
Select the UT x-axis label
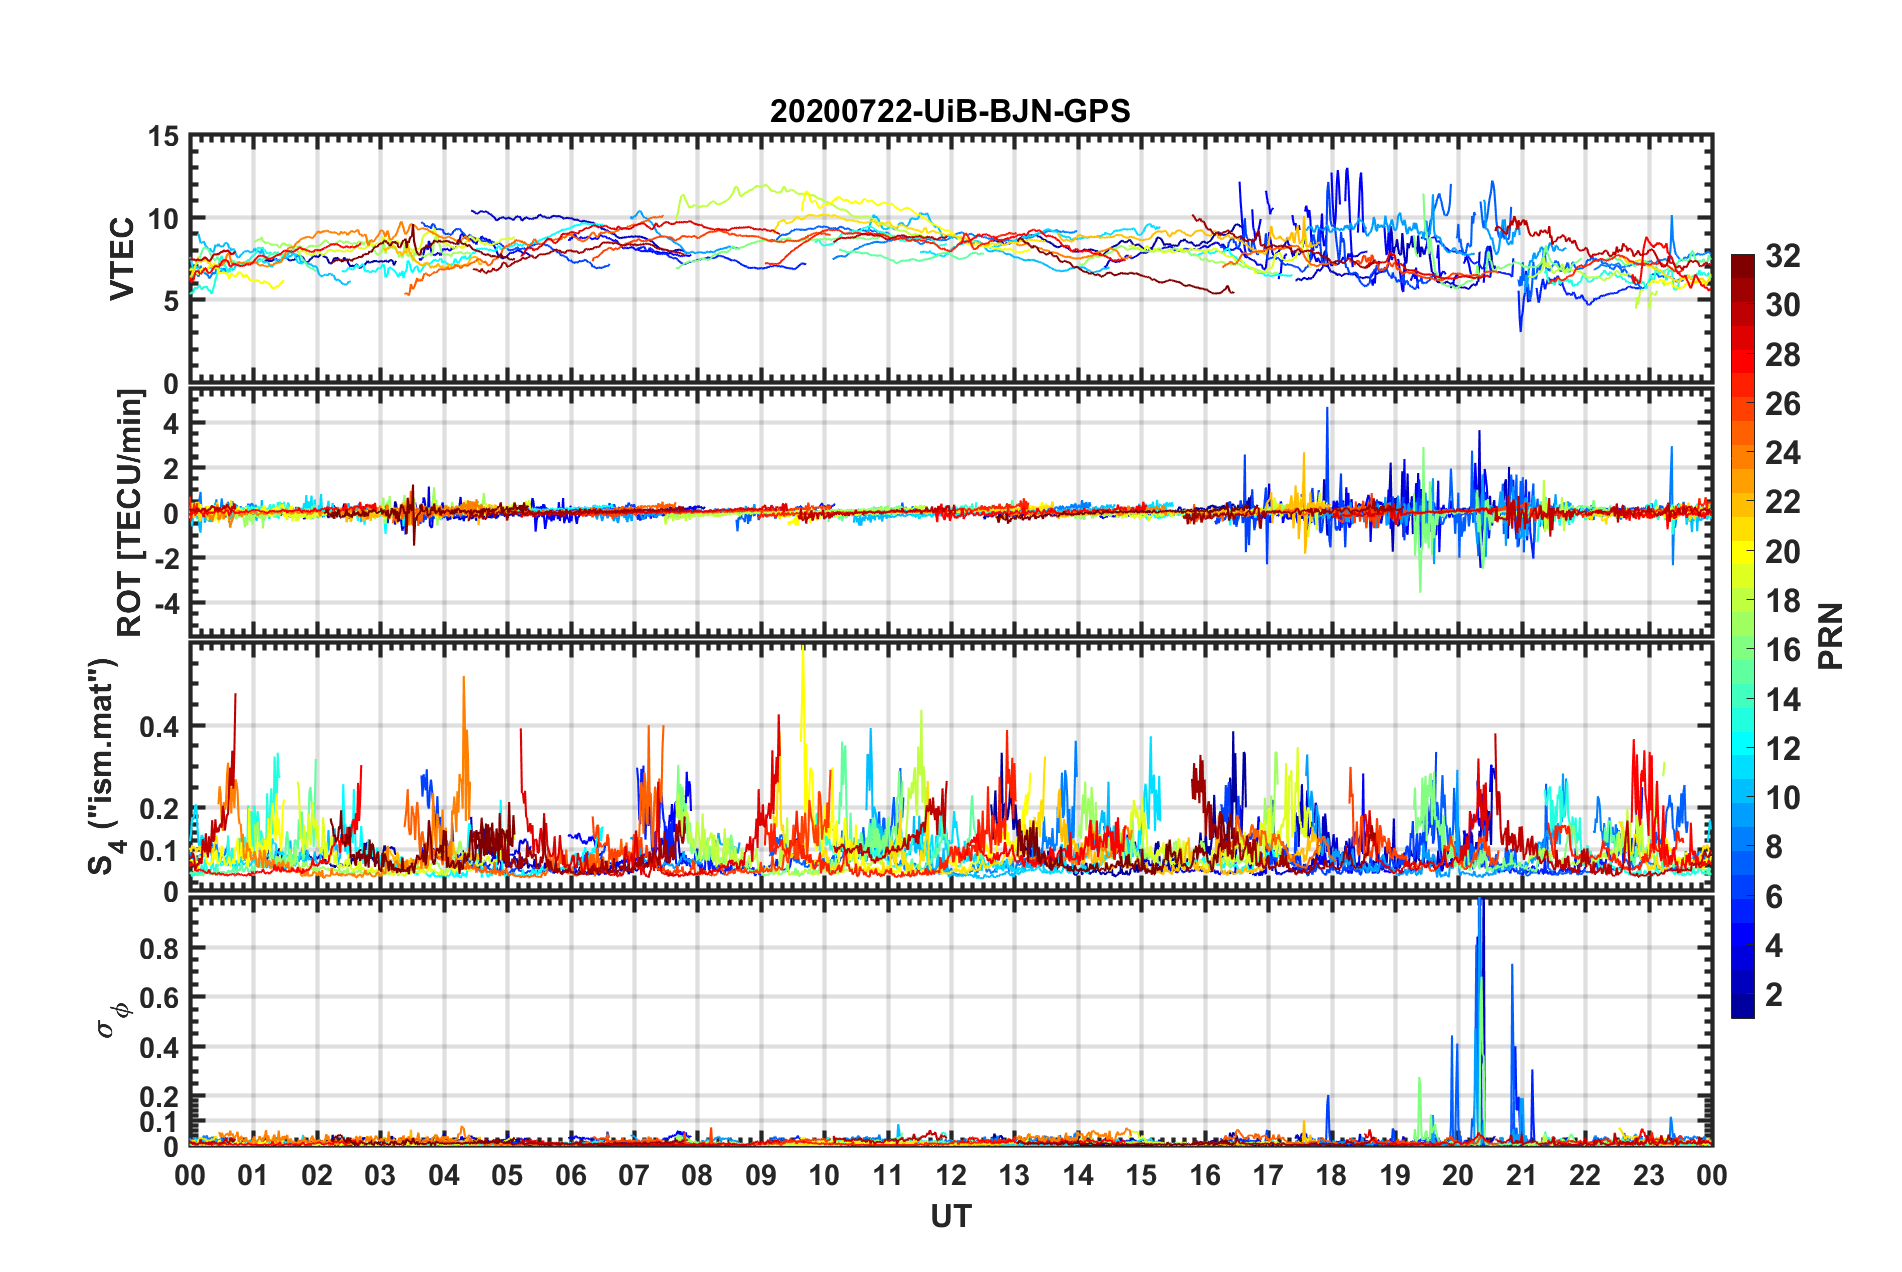tap(951, 1216)
